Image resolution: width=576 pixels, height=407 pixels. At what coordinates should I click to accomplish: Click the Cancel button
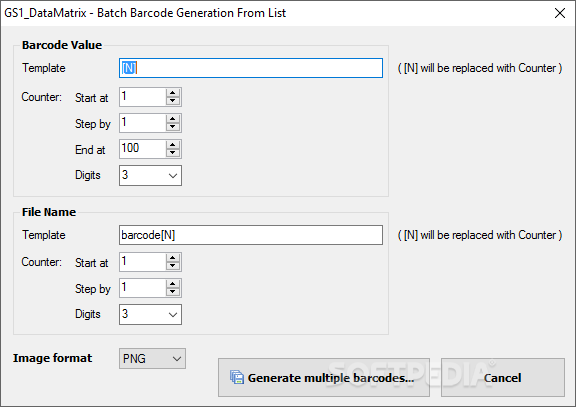click(503, 378)
